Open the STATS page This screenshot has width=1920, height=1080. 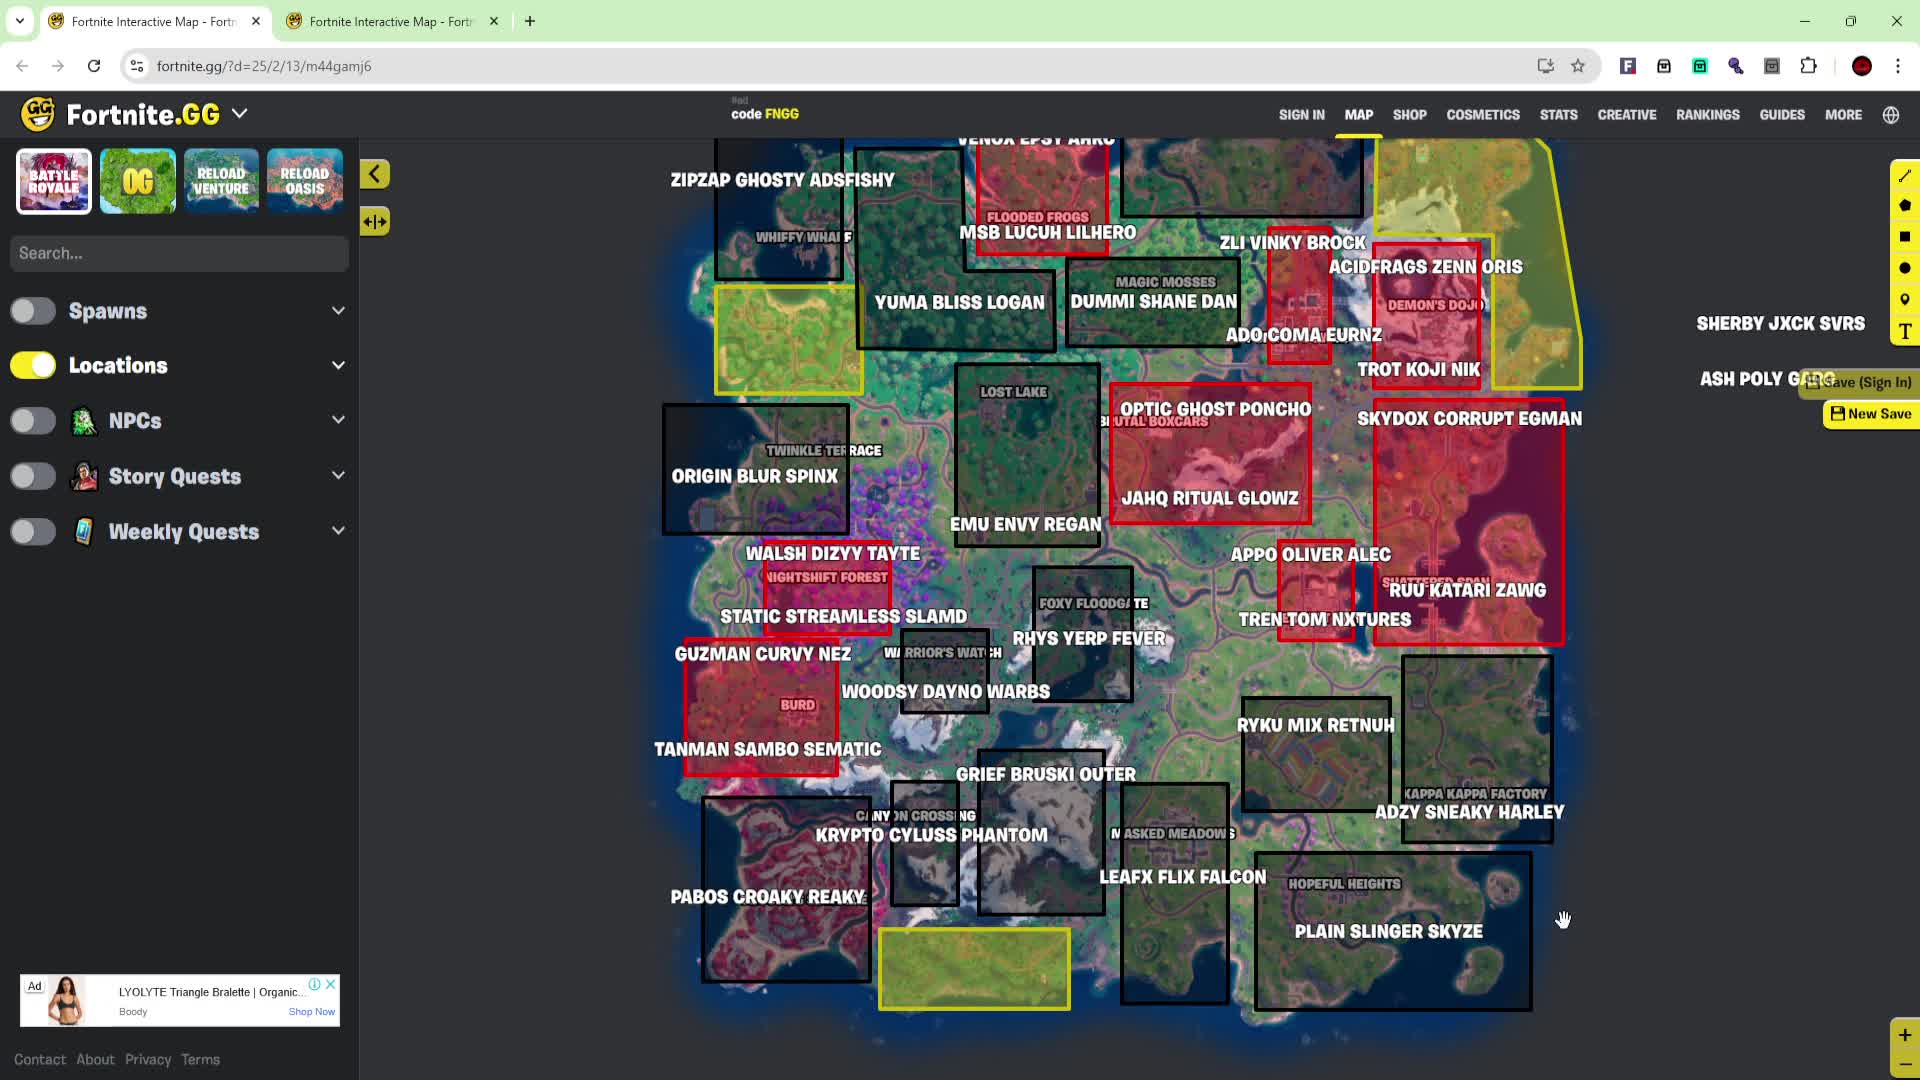pyautogui.click(x=1558, y=115)
